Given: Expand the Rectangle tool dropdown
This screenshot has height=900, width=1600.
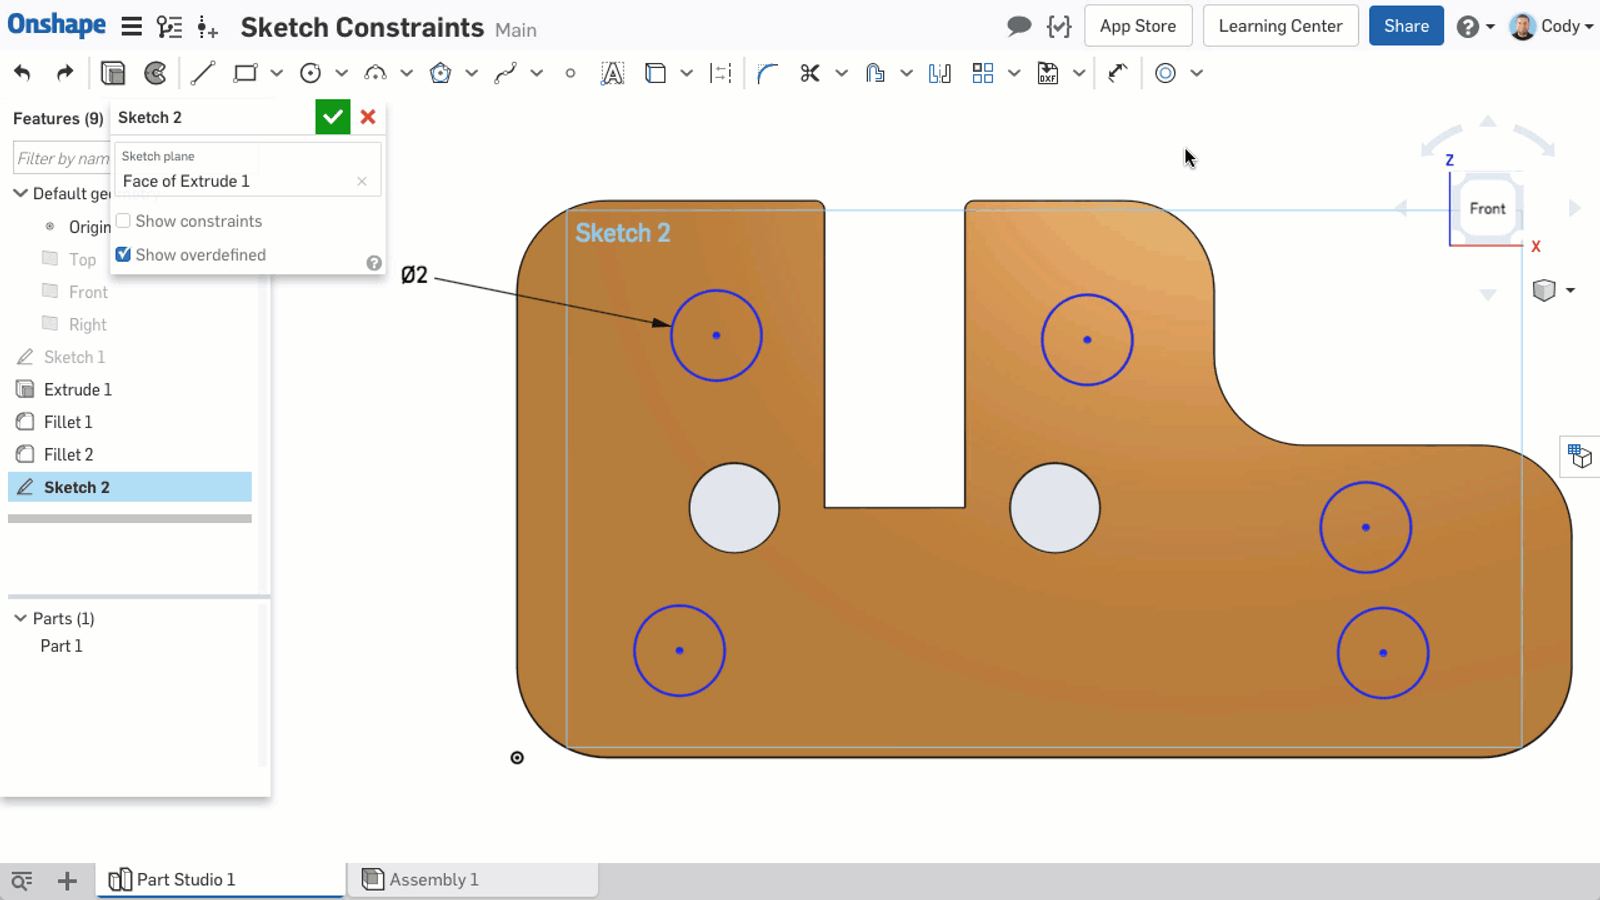Looking at the screenshot, I should (x=277, y=73).
